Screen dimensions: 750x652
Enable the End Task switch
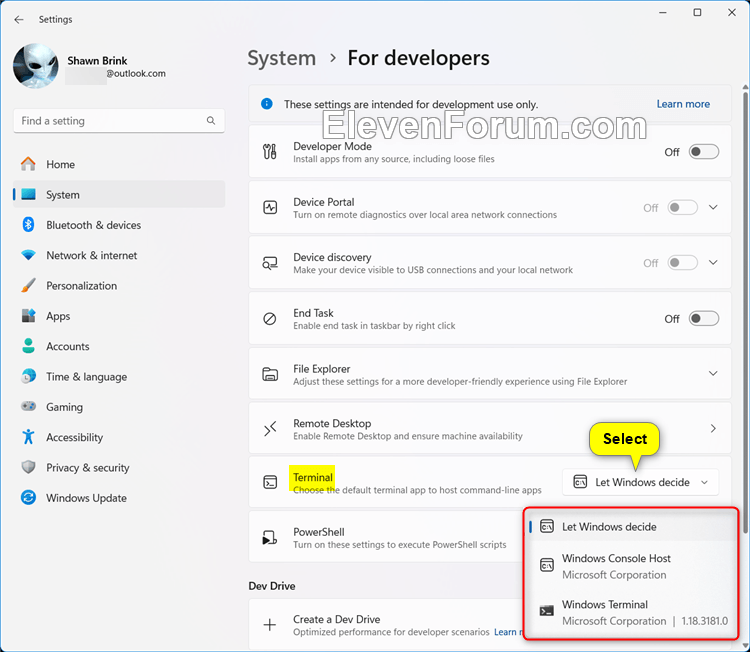(x=704, y=319)
